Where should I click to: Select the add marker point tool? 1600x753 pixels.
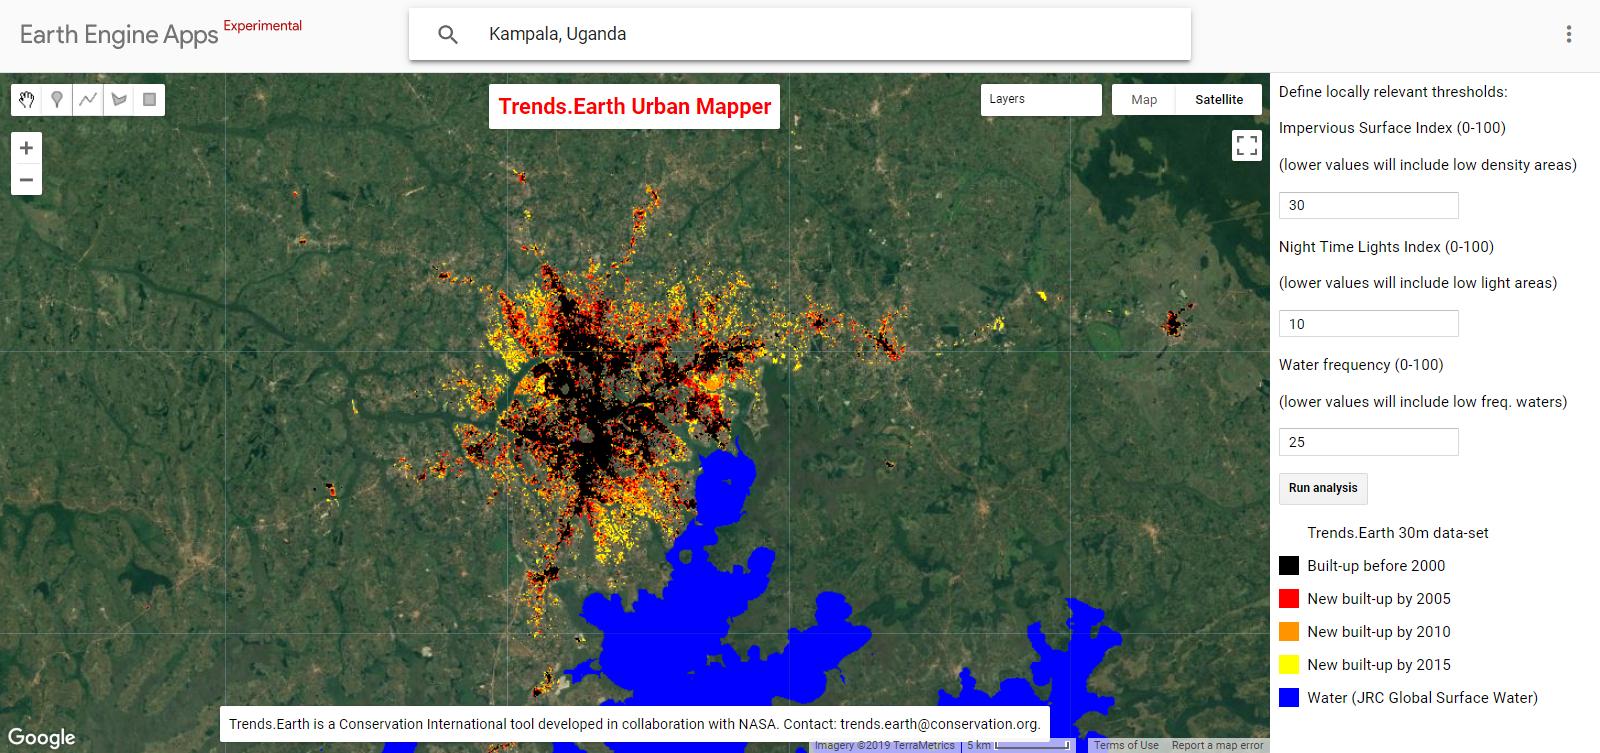57,100
